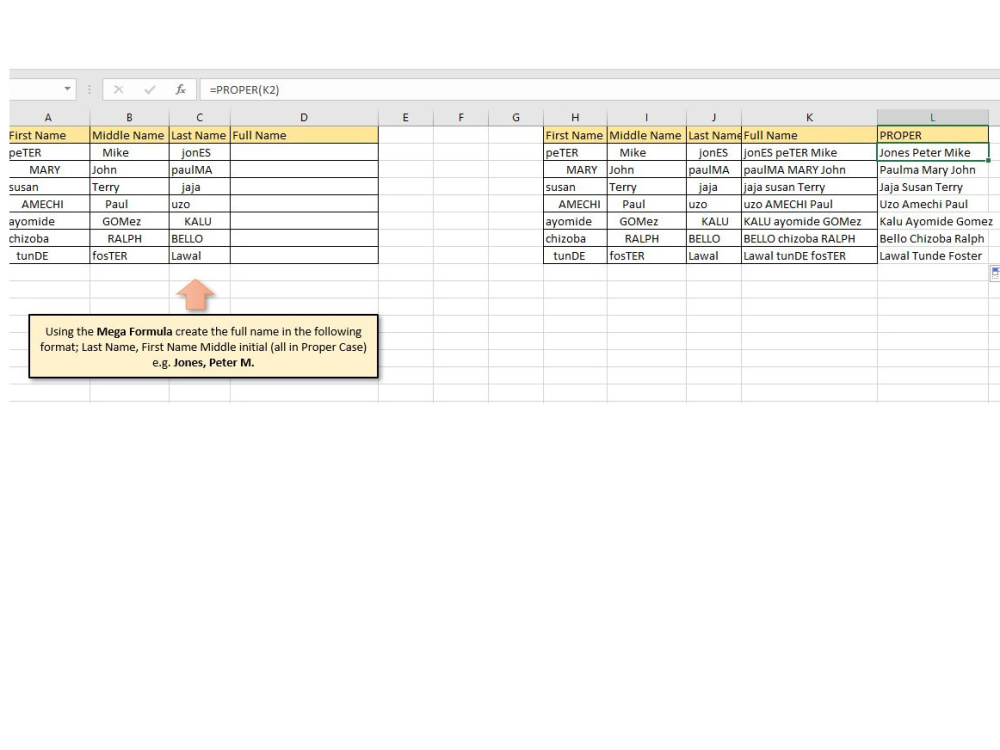Select 'Terry' cell in column I
Screen dimensions: 1000x750
click(x=647, y=187)
